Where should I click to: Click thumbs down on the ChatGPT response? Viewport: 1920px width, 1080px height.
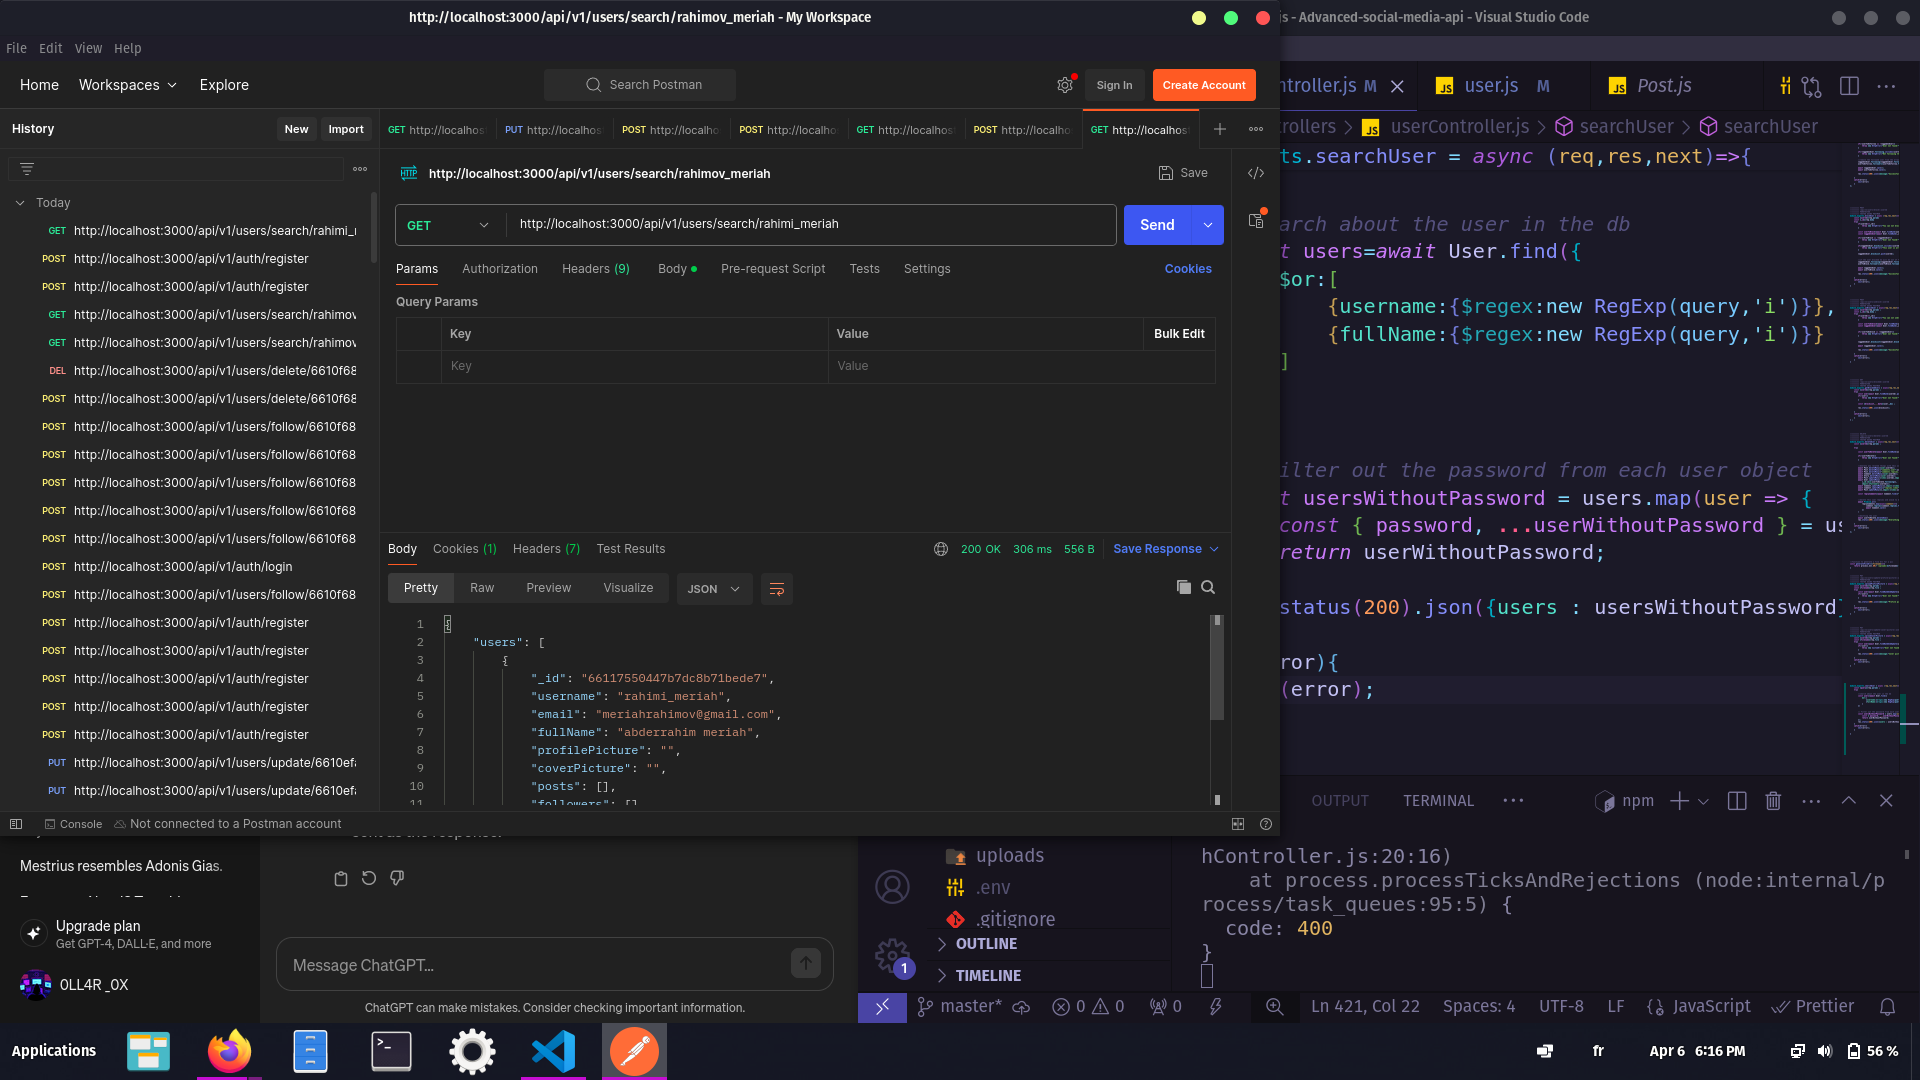click(397, 878)
